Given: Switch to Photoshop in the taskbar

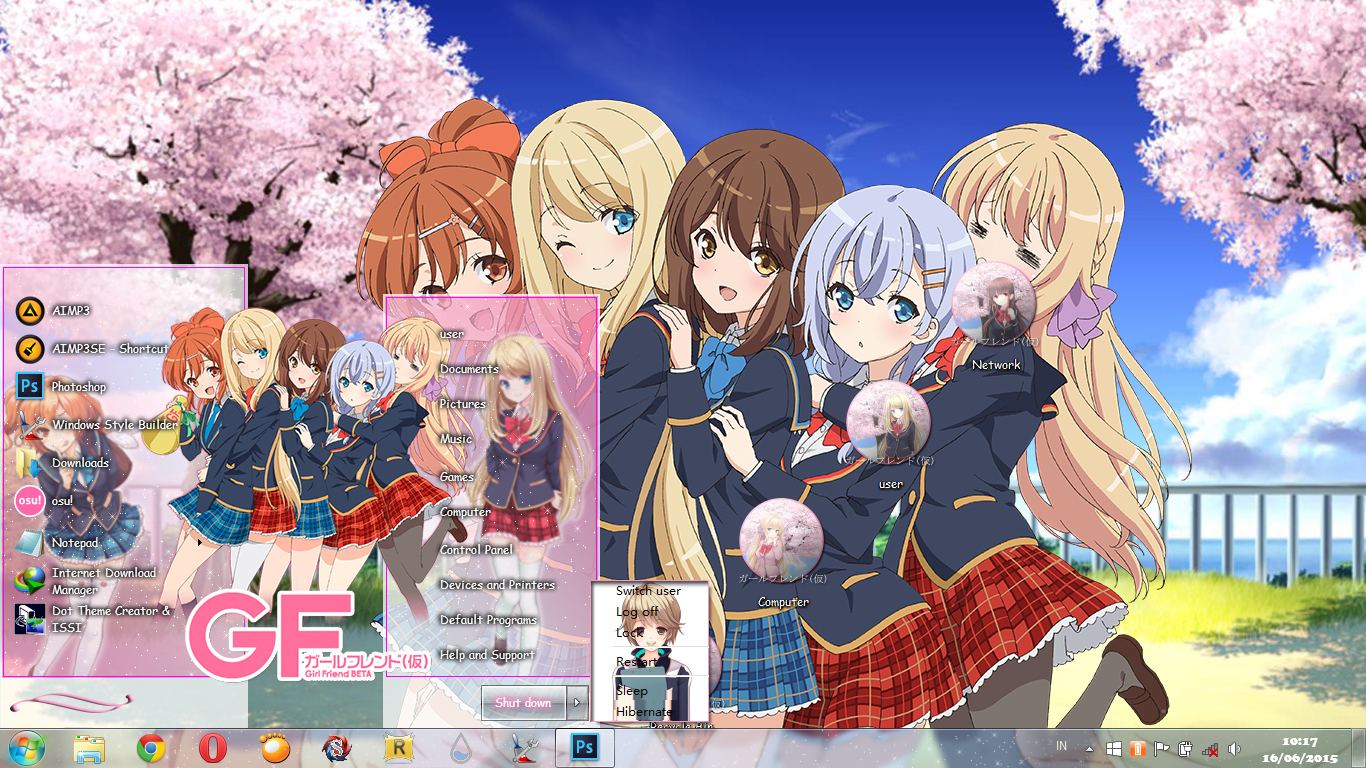Looking at the screenshot, I should pyautogui.click(x=585, y=748).
